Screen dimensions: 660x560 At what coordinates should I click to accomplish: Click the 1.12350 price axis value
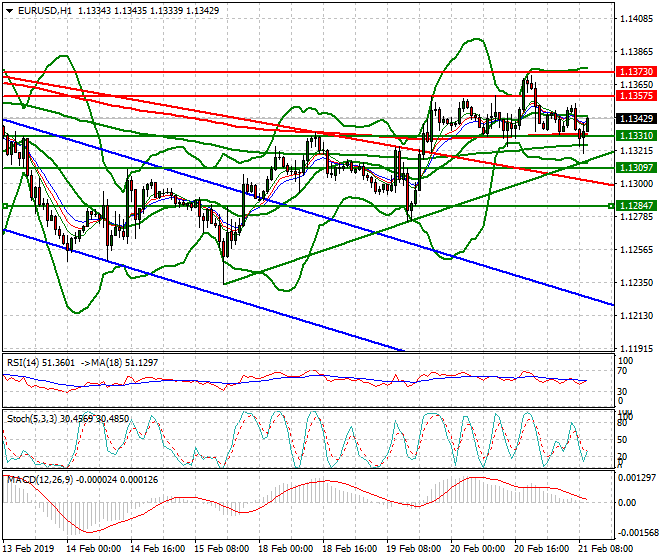pos(636,283)
